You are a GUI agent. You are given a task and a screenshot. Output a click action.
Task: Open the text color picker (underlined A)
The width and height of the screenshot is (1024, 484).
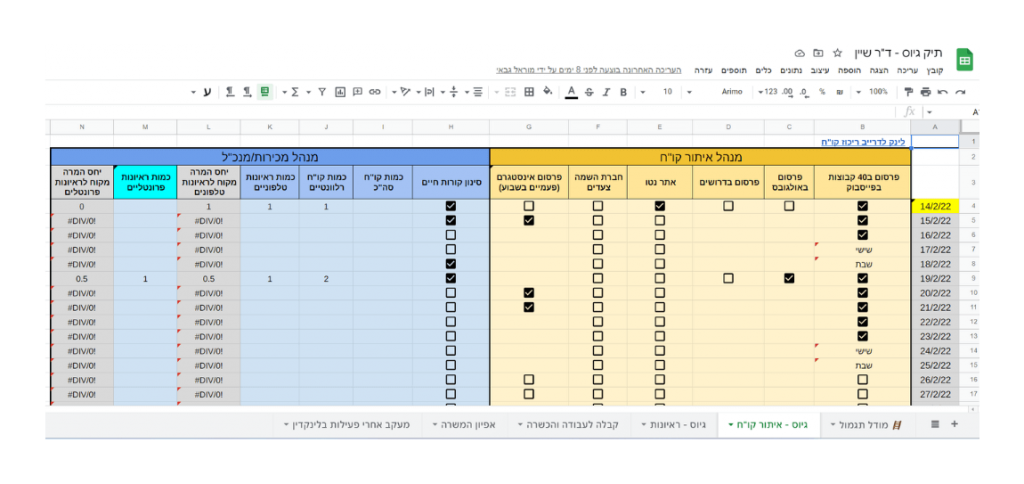click(x=571, y=92)
